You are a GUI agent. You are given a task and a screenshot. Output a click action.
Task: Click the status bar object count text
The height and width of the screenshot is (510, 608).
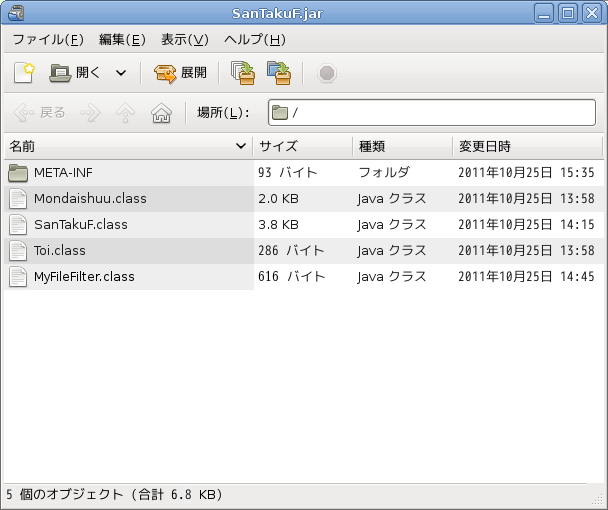[x=114, y=494]
